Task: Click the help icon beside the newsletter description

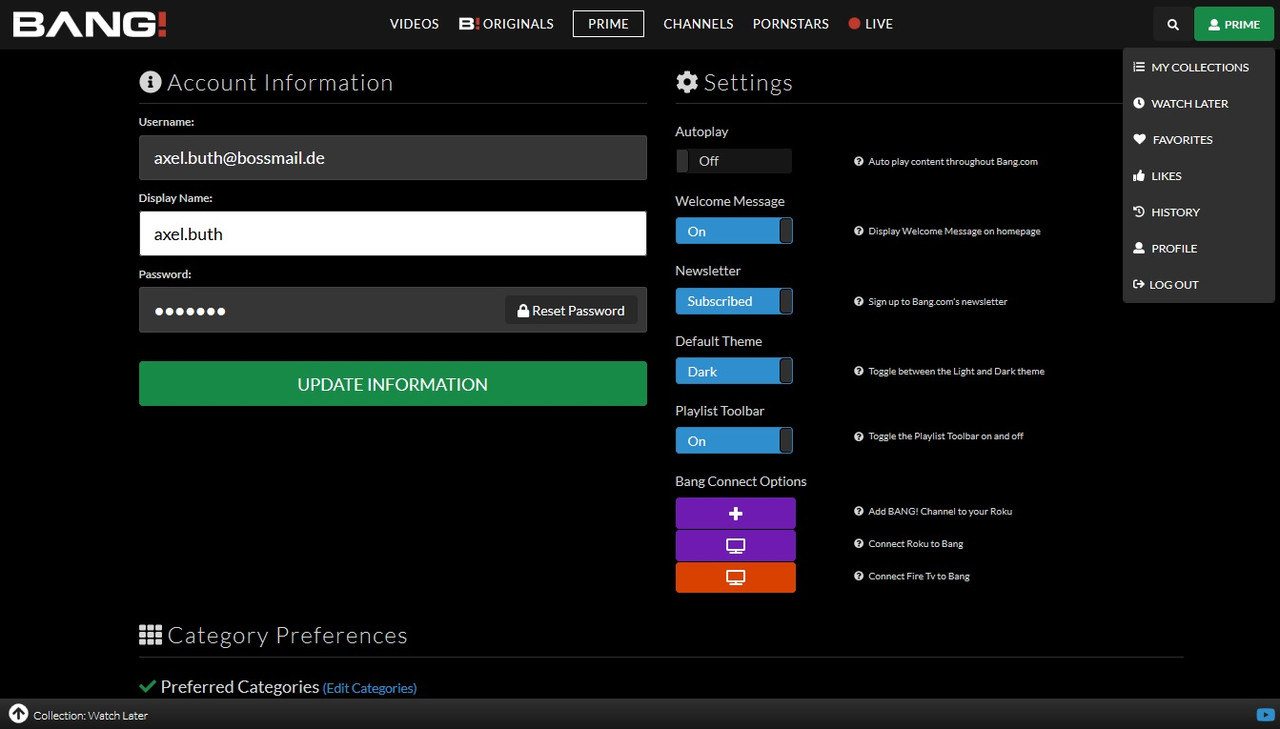Action: click(859, 301)
